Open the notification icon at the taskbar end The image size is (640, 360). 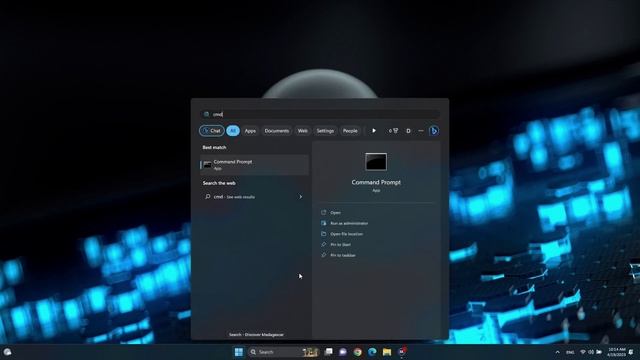632,352
